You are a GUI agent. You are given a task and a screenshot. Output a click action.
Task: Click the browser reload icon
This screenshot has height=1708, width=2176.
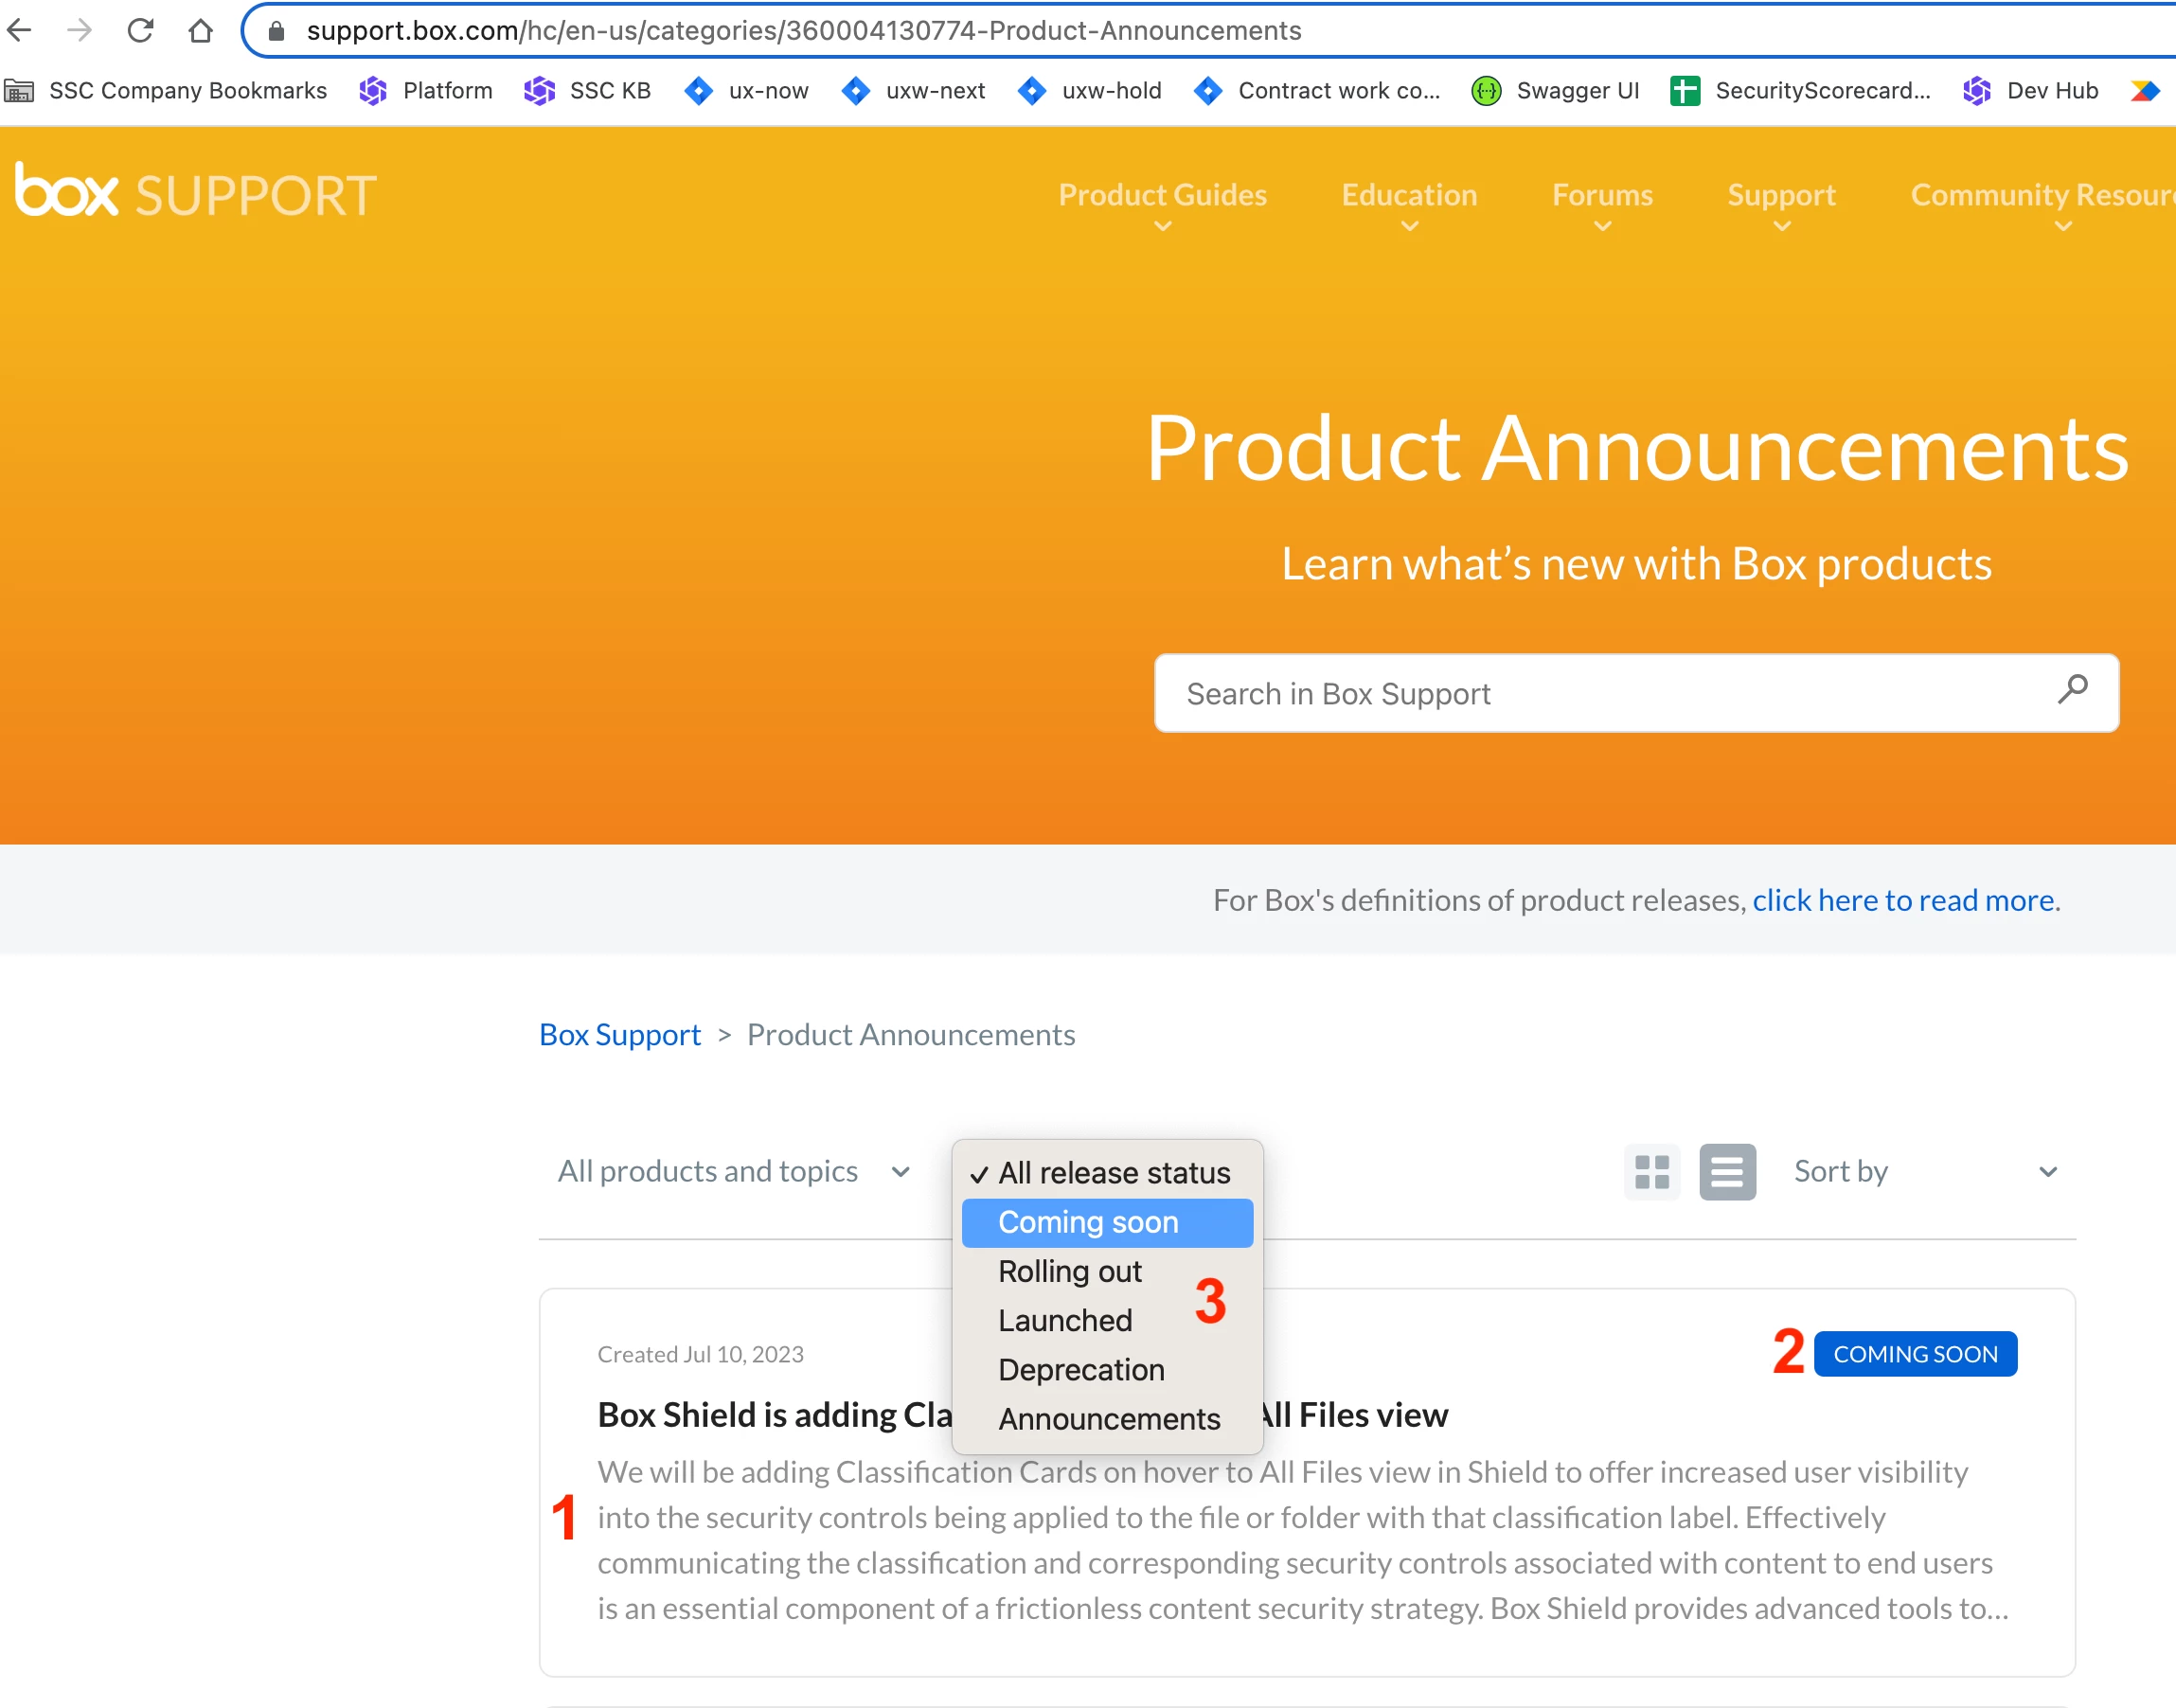pos(140,31)
